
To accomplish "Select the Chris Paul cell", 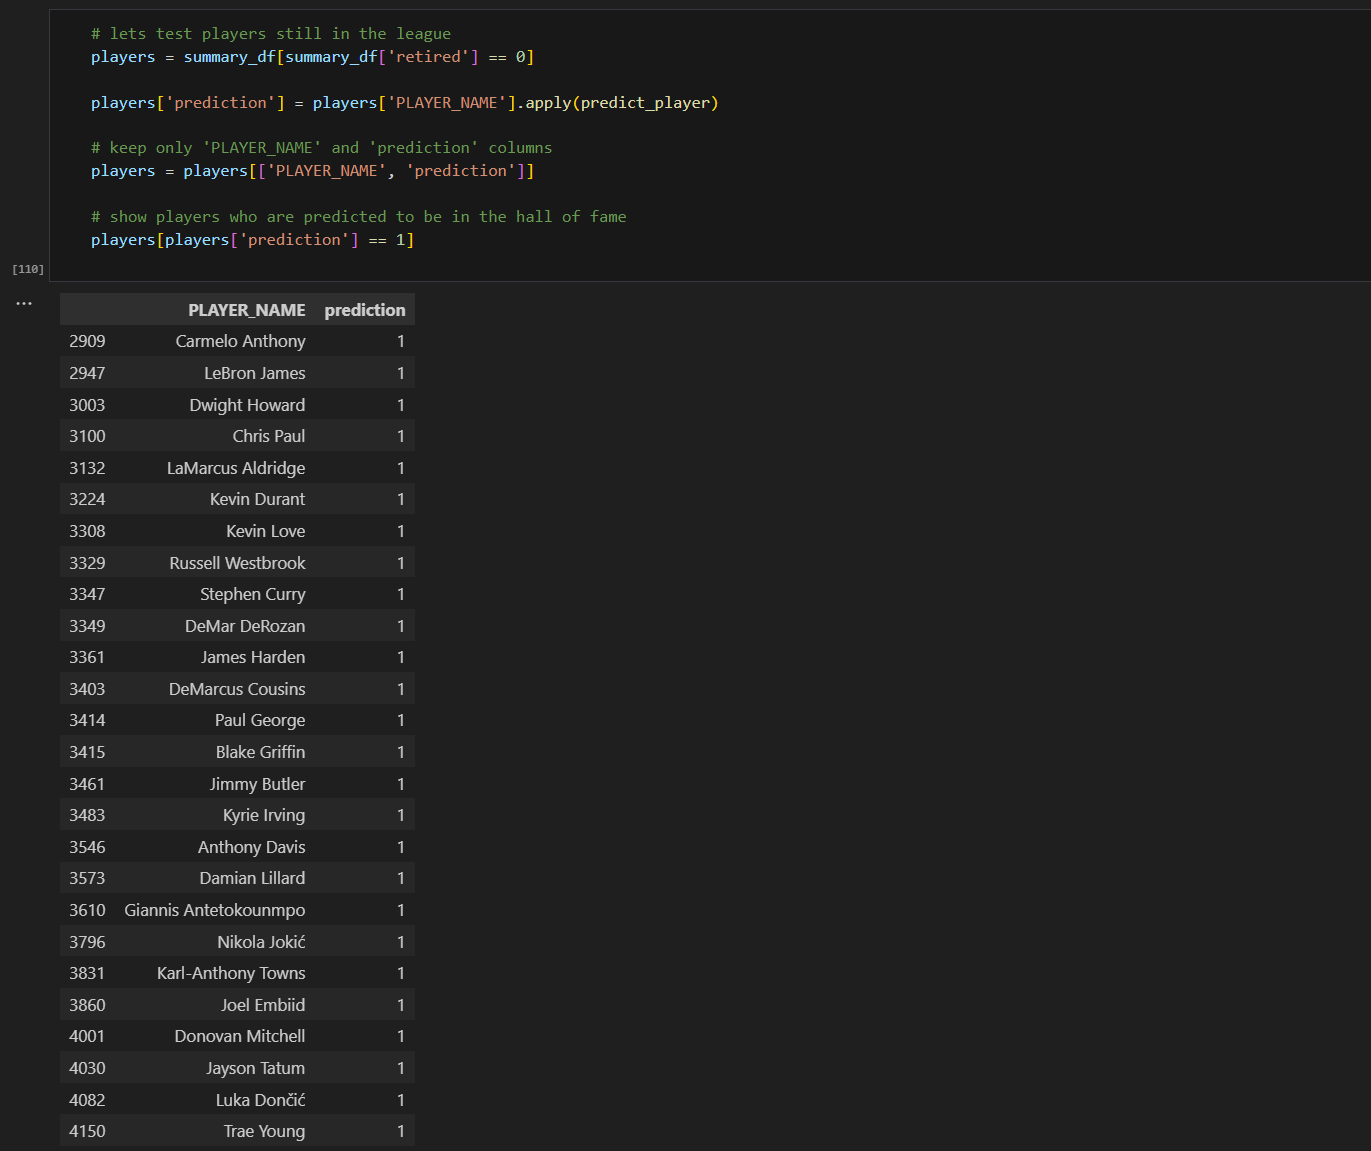I will [269, 436].
